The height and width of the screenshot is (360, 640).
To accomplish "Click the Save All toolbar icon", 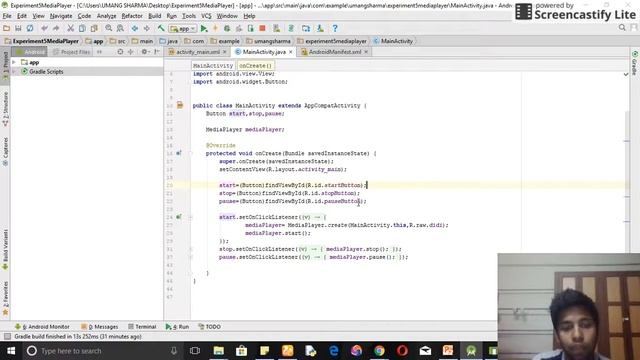I will pyautogui.click(x=18, y=28).
